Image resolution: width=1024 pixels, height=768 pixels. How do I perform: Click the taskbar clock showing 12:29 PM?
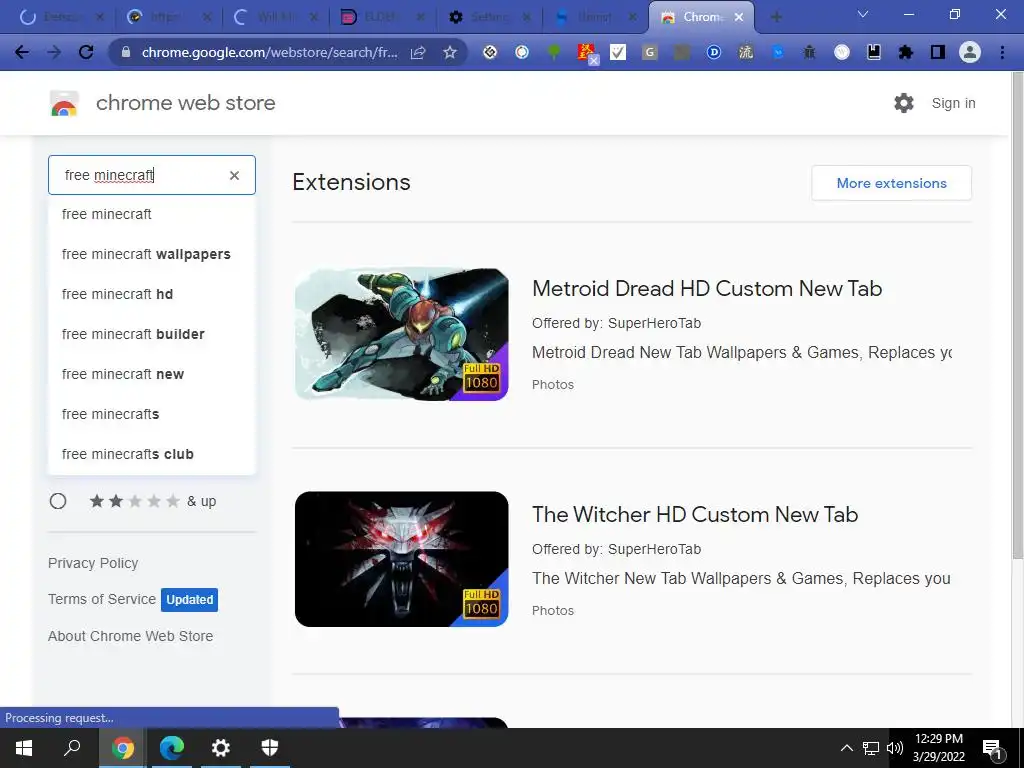click(938, 748)
